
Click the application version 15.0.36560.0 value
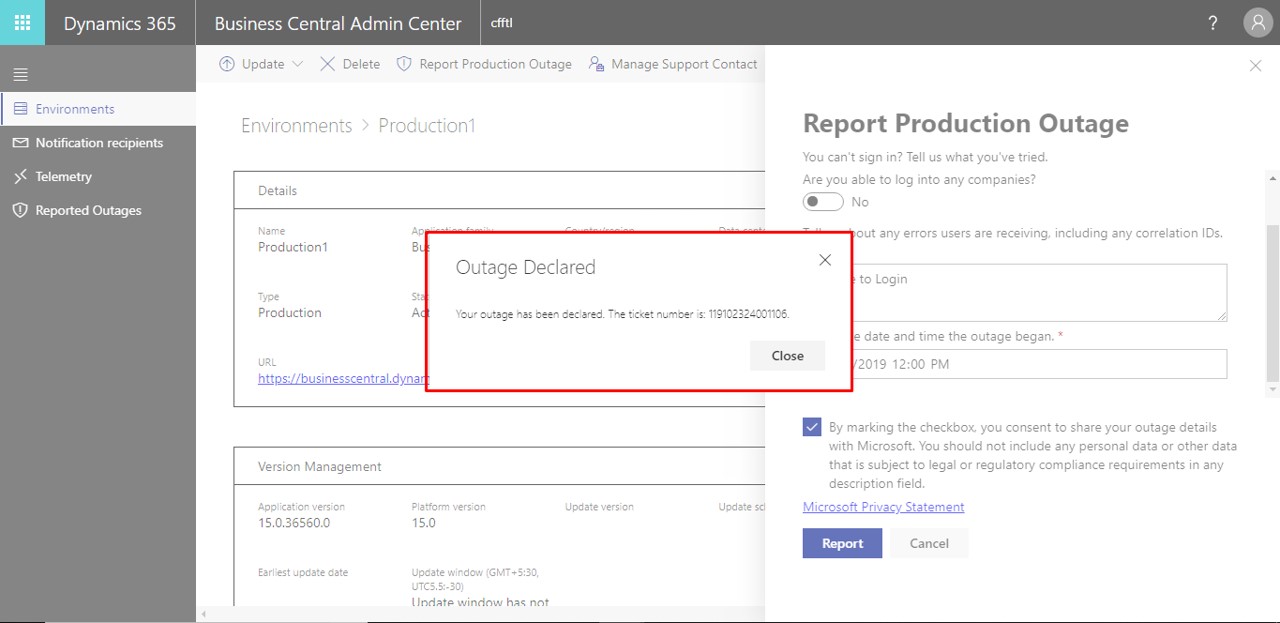[294, 523]
